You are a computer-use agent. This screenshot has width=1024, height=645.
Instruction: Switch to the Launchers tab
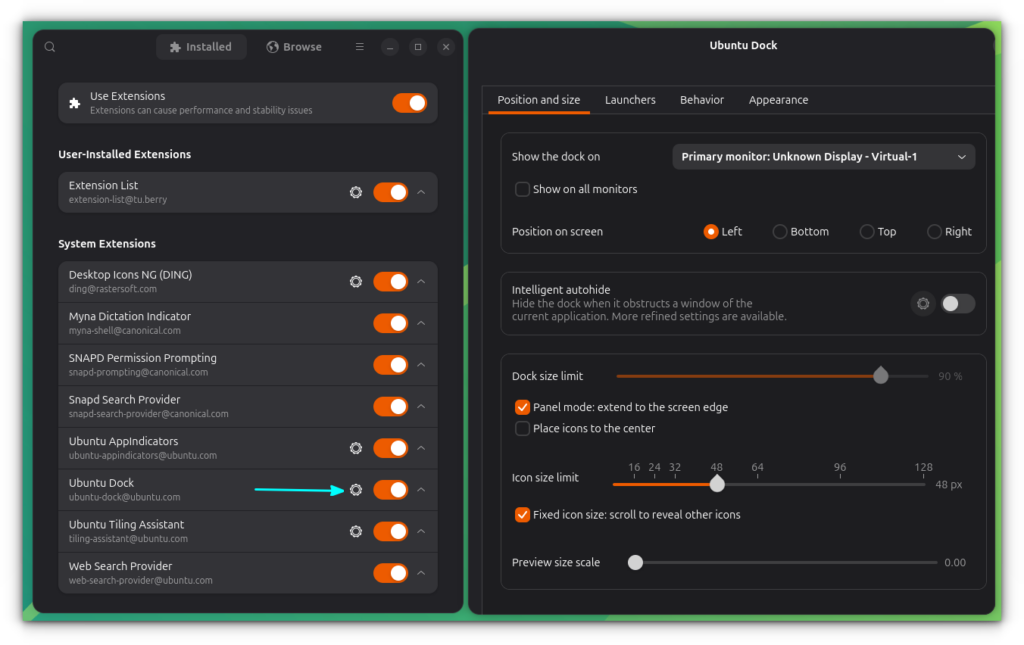coord(630,100)
